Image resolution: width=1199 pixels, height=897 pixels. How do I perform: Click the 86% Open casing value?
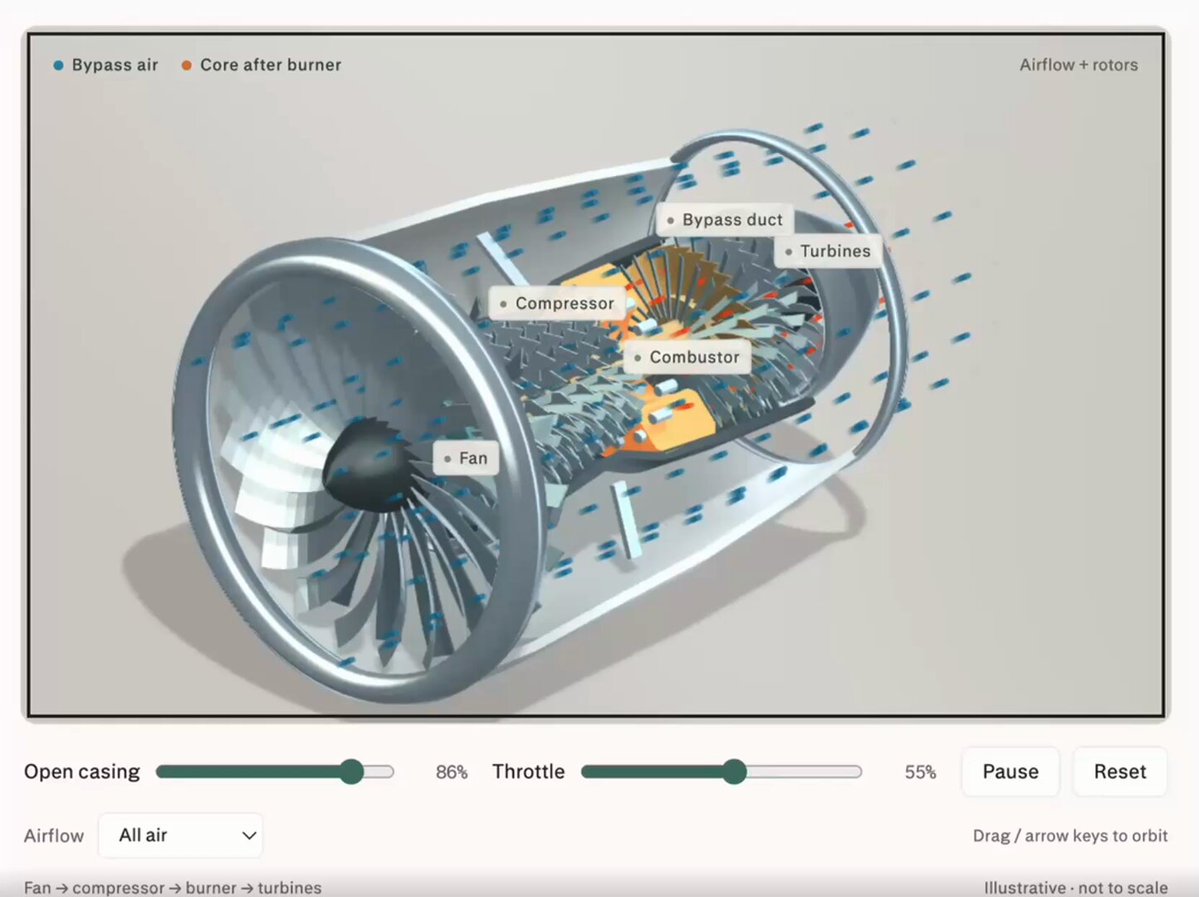452,772
